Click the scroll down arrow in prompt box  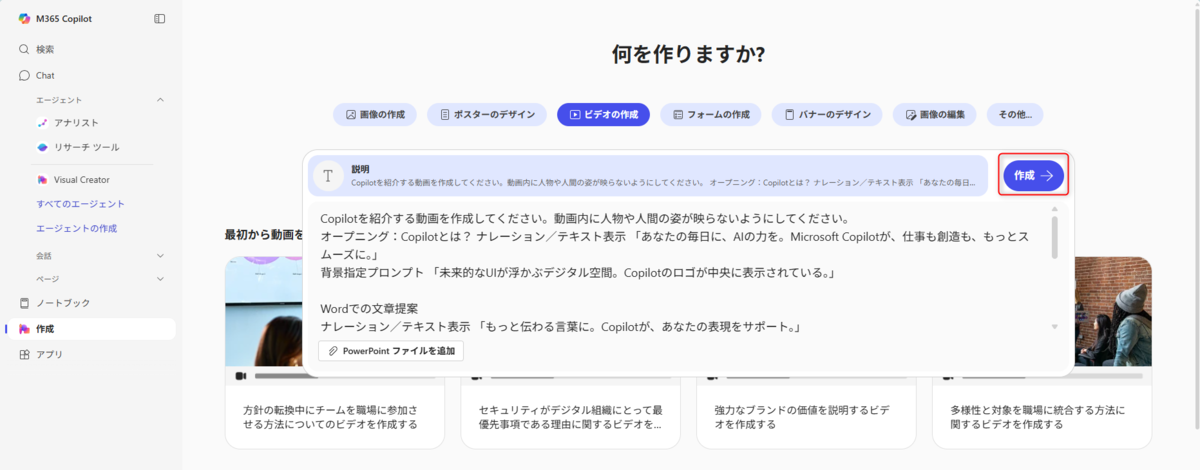click(1054, 327)
